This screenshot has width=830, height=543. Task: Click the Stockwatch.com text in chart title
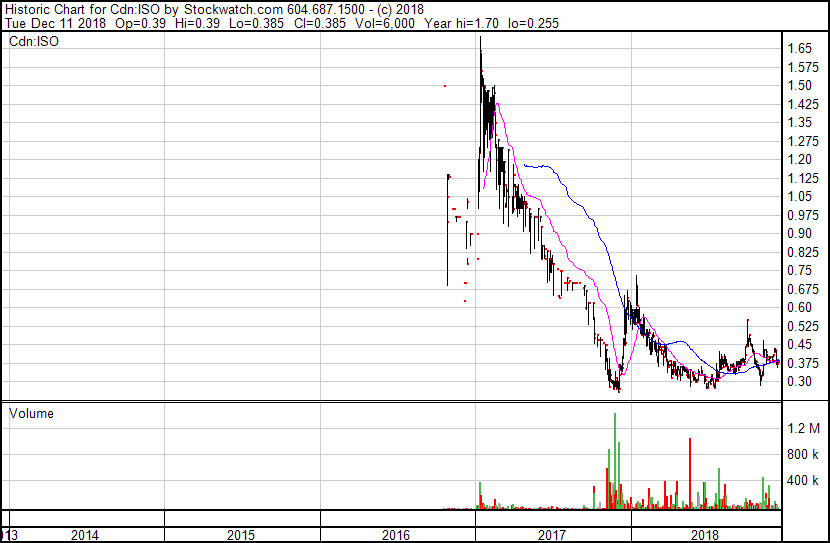pyautogui.click(x=233, y=10)
